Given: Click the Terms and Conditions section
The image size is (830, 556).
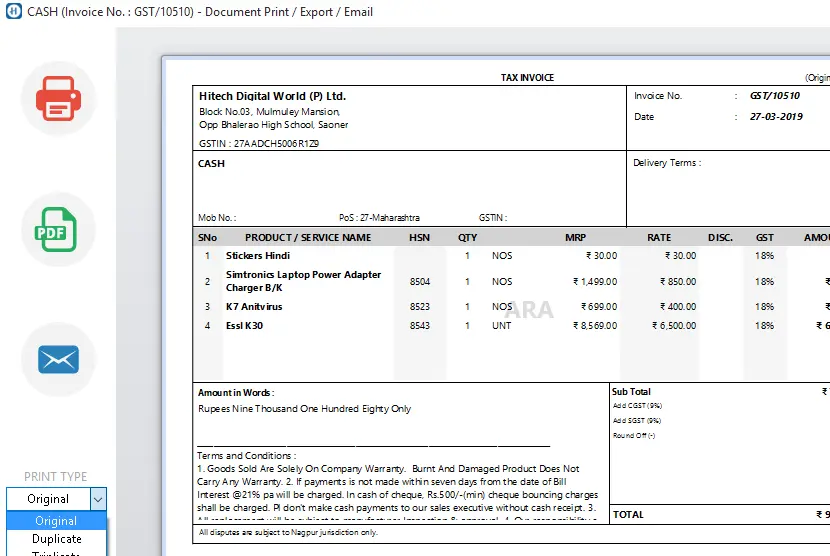Looking at the screenshot, I should coord(244,456).
